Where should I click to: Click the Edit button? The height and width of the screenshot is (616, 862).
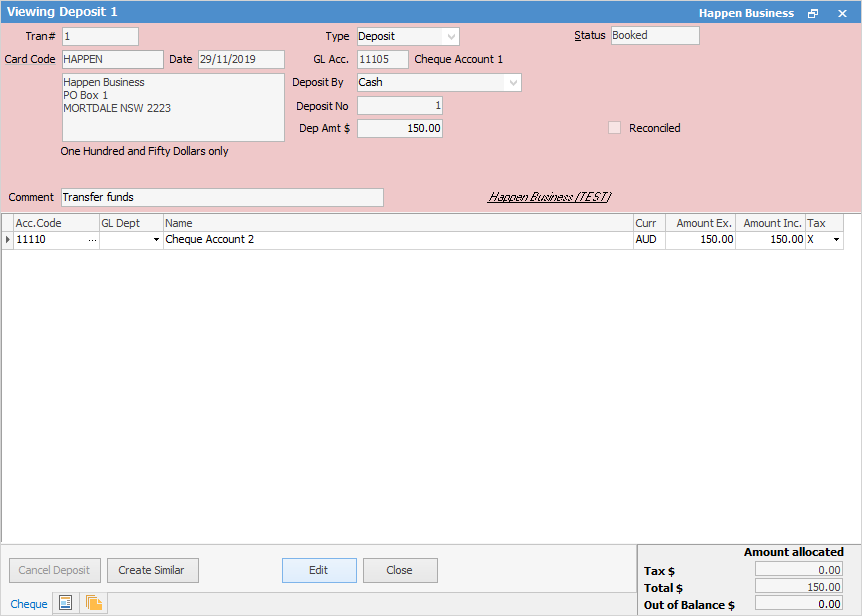point(319,570)
